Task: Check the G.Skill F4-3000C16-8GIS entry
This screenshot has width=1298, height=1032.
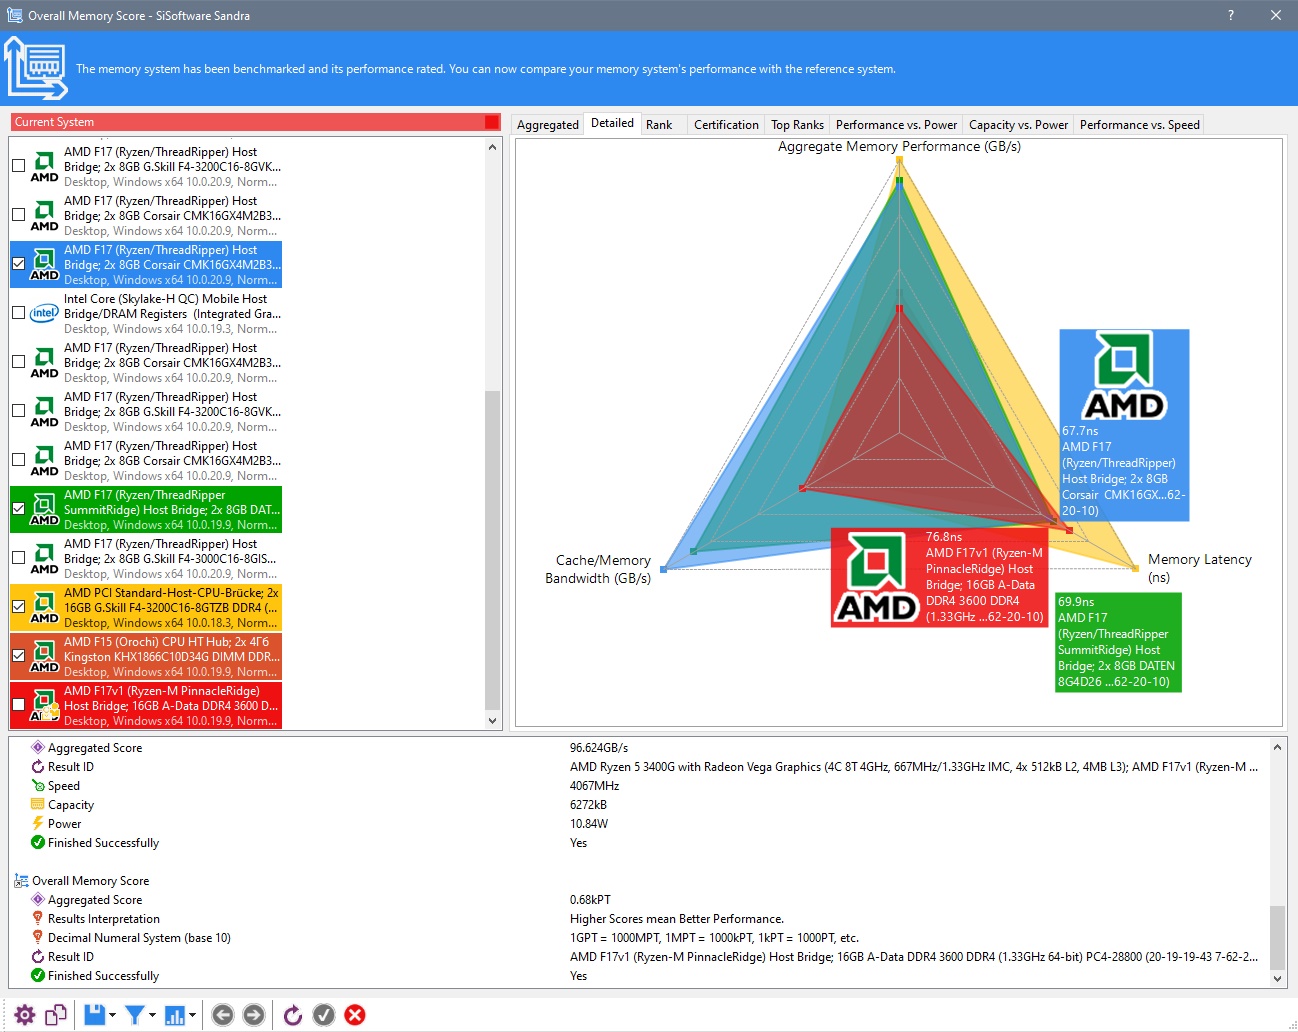Action: click(x=18, y=558)
